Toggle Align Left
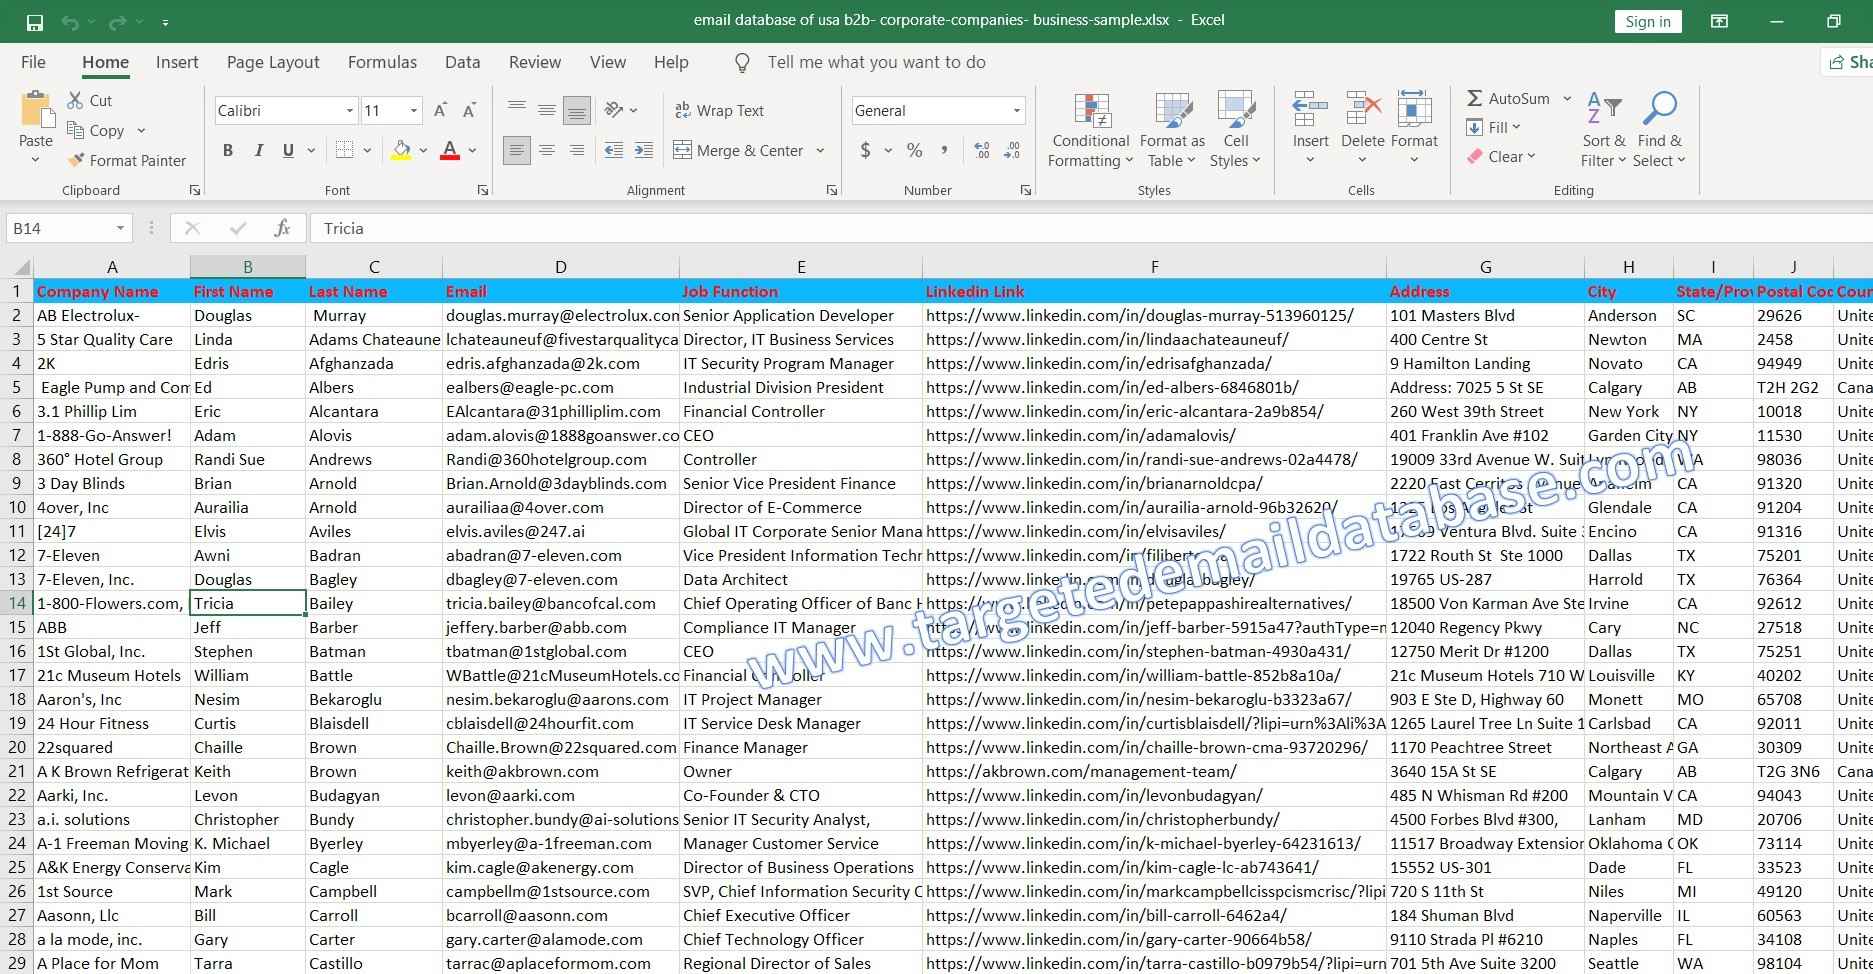The height and width of the screenshot is (974, 1873). click(x=517, y=150)
